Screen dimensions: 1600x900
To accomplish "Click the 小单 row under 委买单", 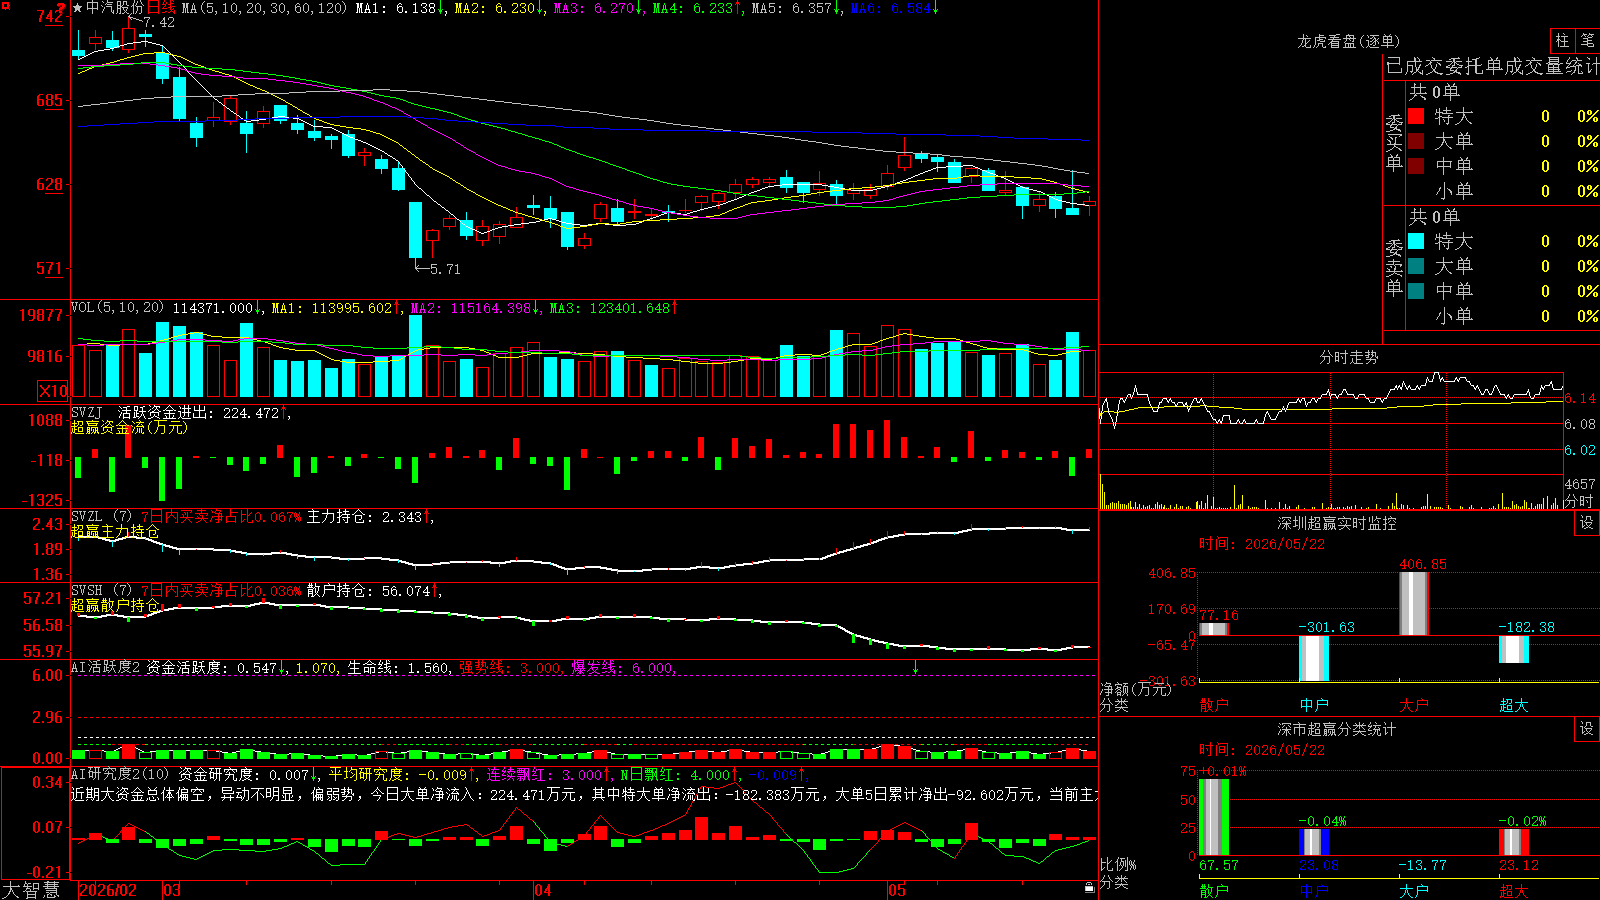I will (1503, 191).
